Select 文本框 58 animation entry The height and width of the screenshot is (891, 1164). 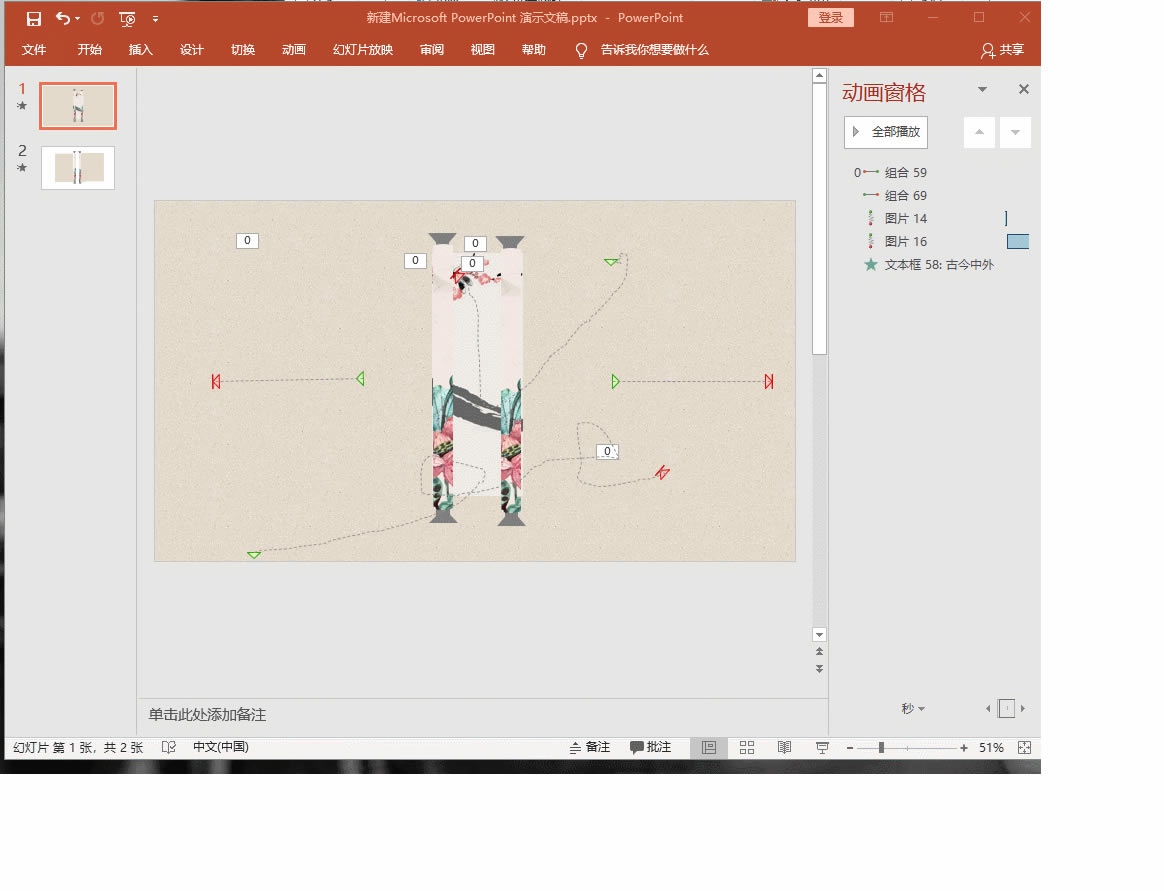[938, 265]
